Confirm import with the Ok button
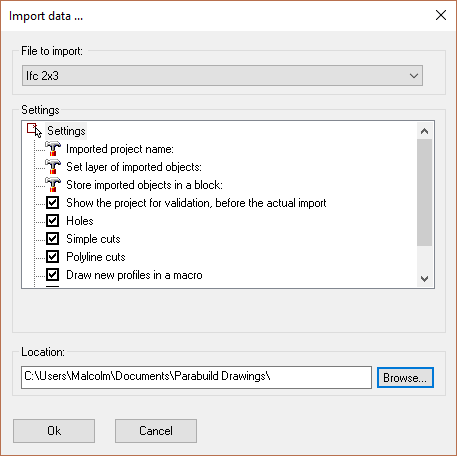457x456 pixels. click(54, 431)
